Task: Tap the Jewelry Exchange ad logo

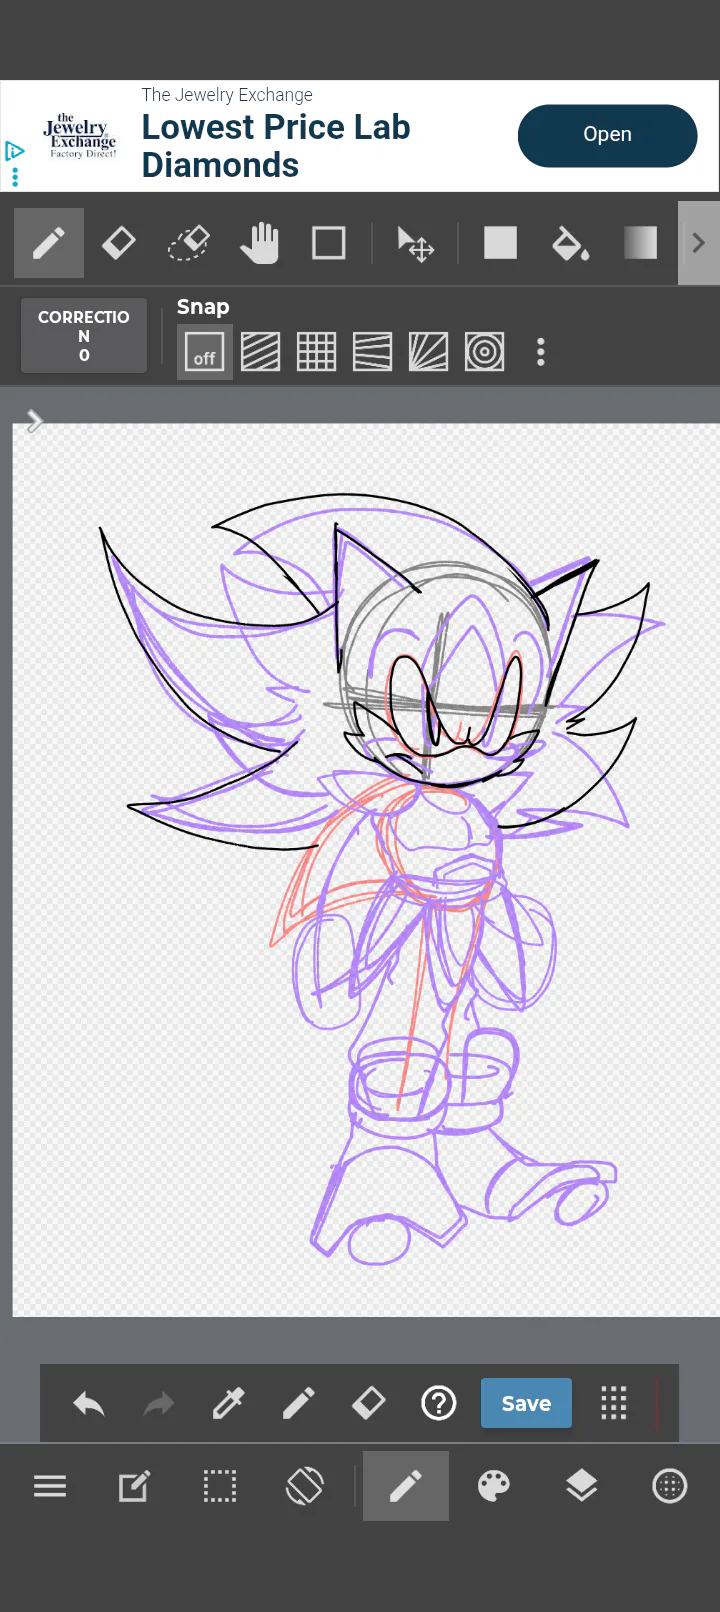Action: 80,136
